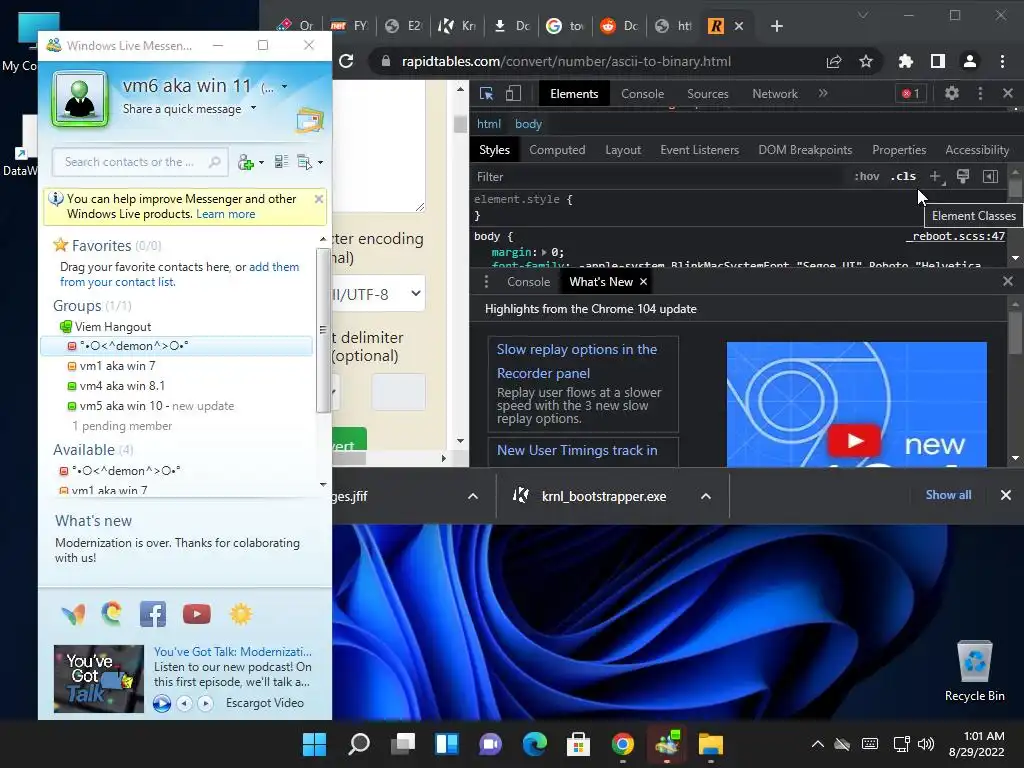The height and width of the screenshot is (768, 1024).
Task: Switch to the Console tab in DevTools
Action: 642,93
